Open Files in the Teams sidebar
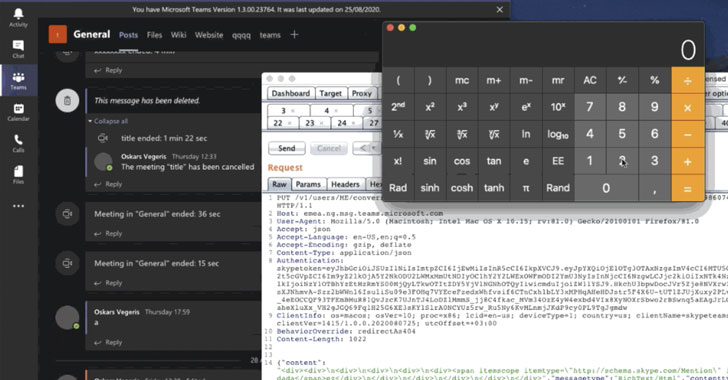This screenshot has height=380, width=728. click(x=18, y=175)
